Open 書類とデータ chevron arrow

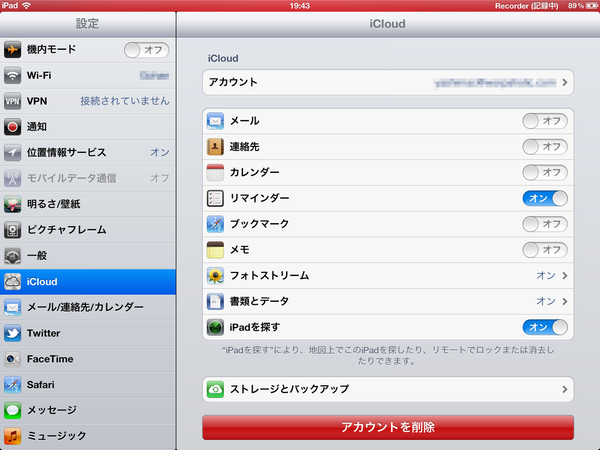[x=565, y=302]
